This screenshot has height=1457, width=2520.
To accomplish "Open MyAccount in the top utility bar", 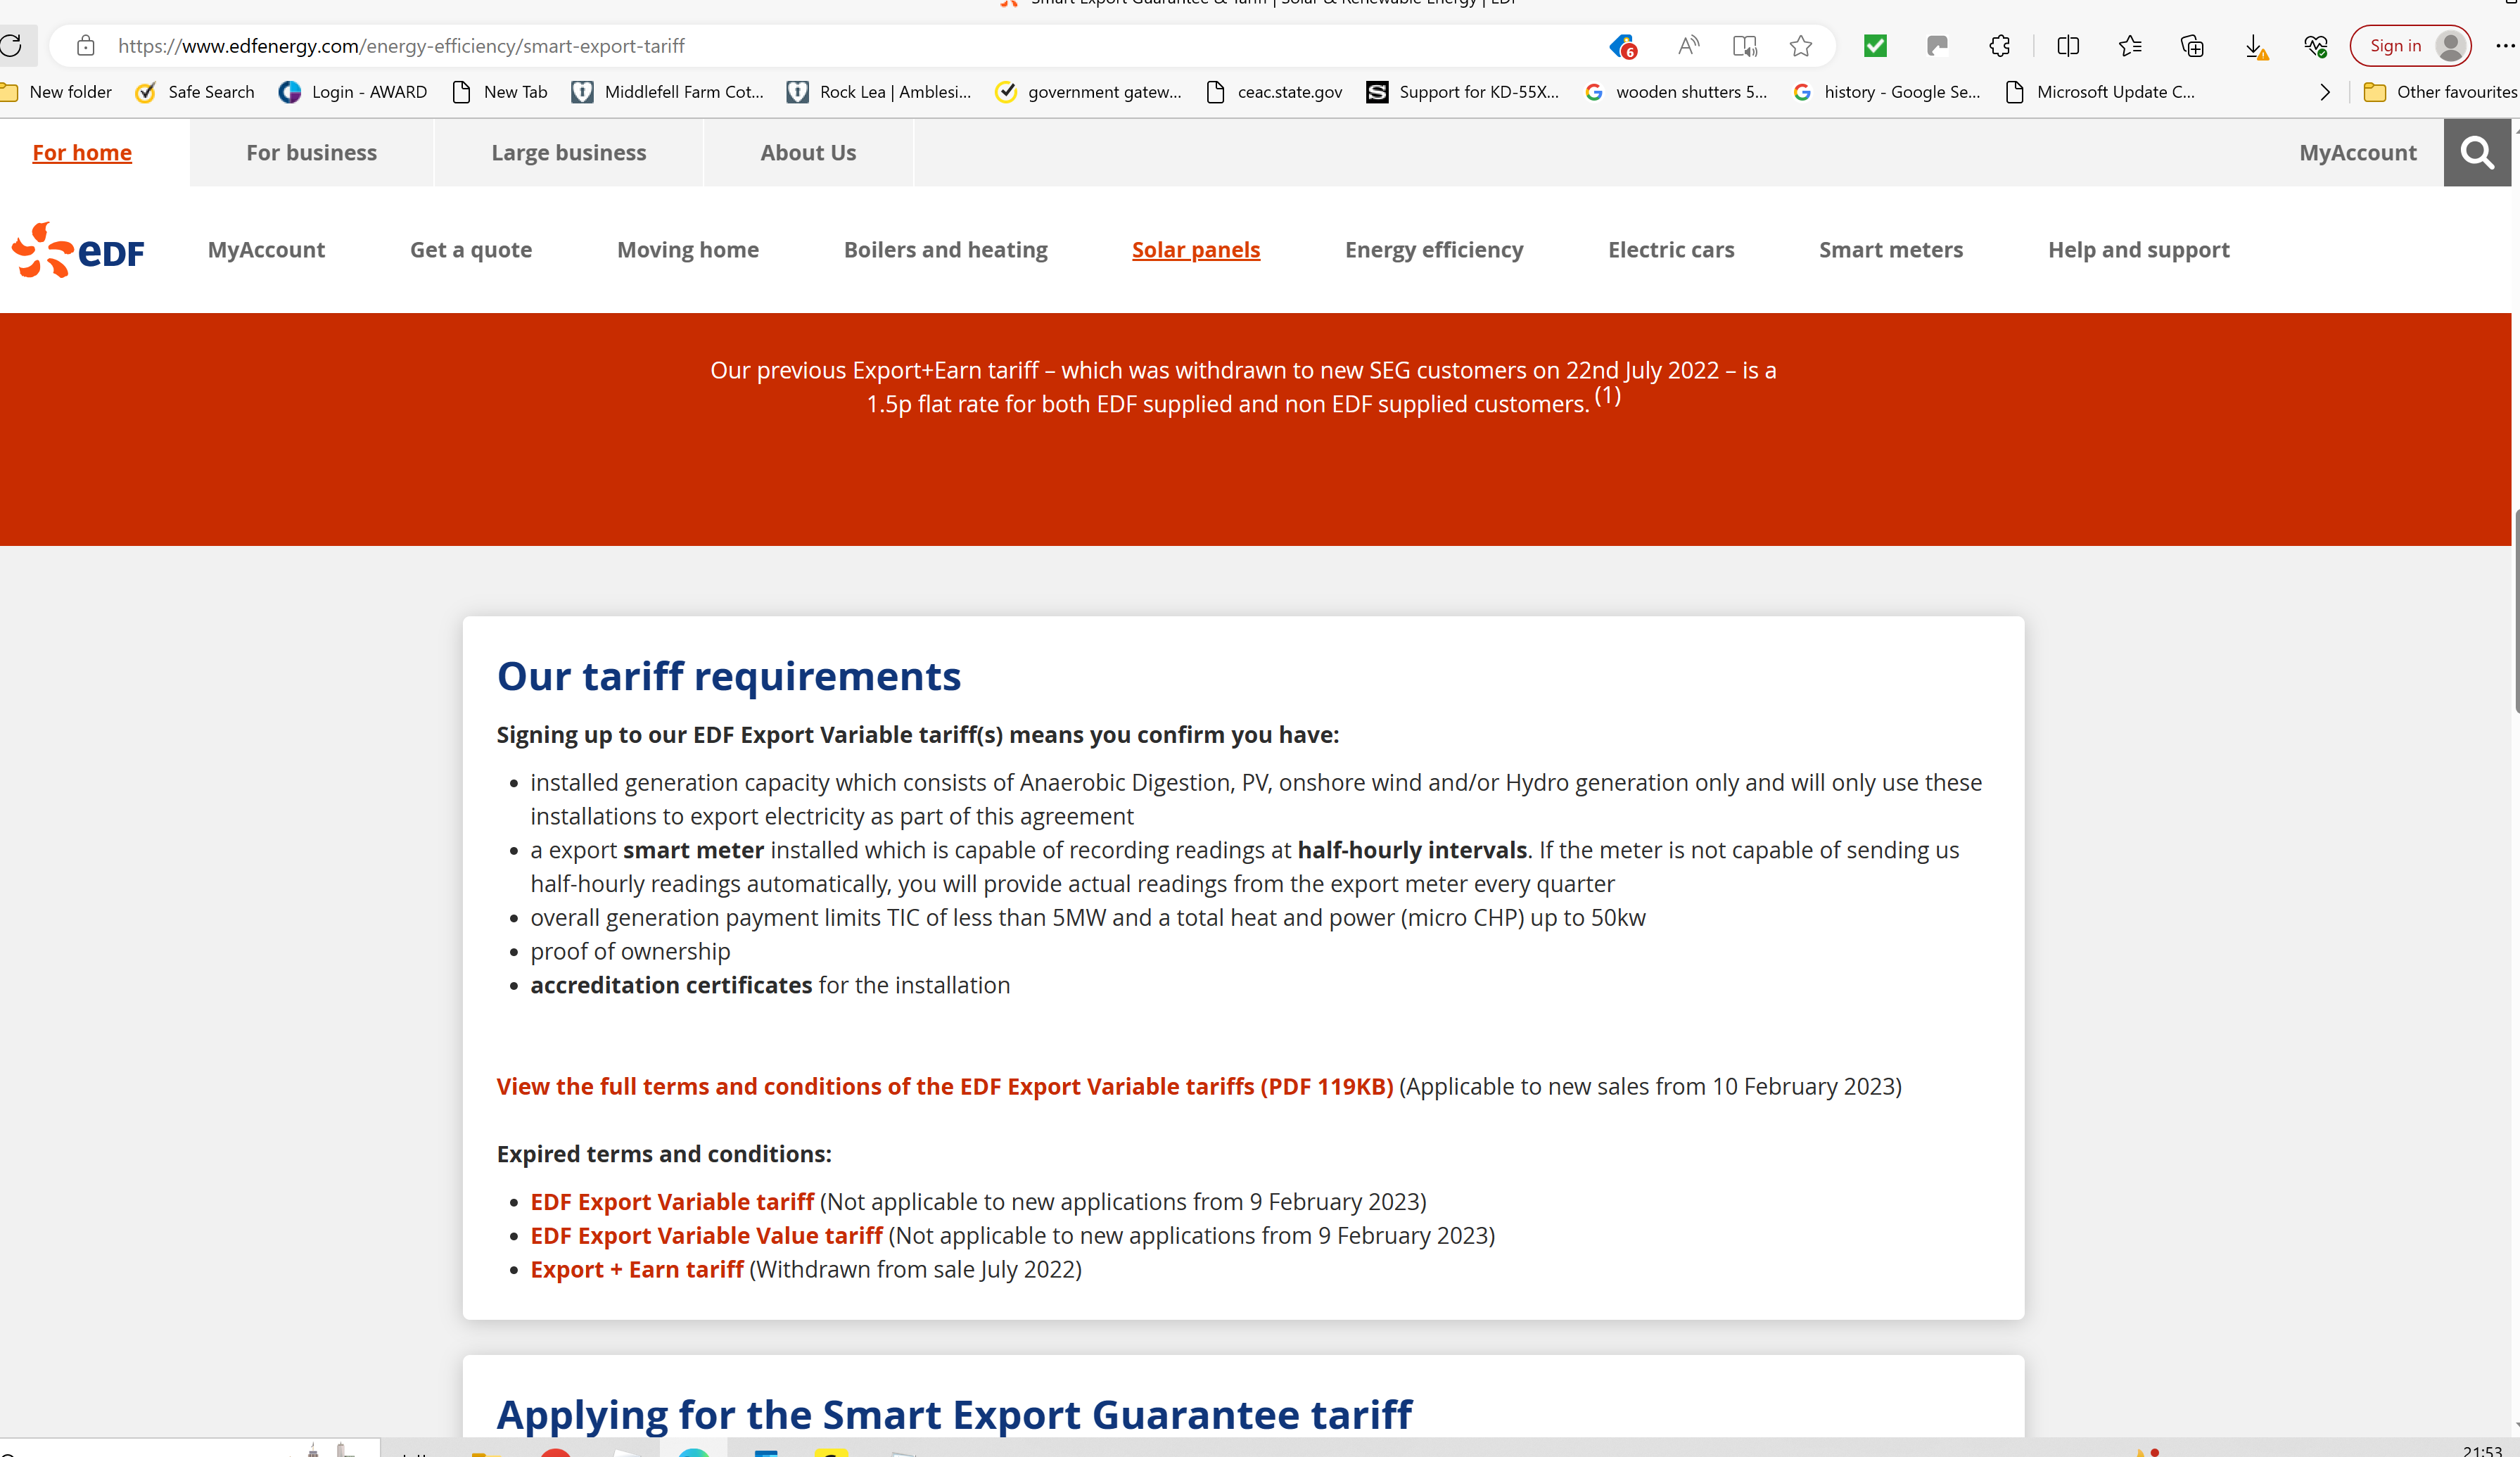I will coord(2358,153).
